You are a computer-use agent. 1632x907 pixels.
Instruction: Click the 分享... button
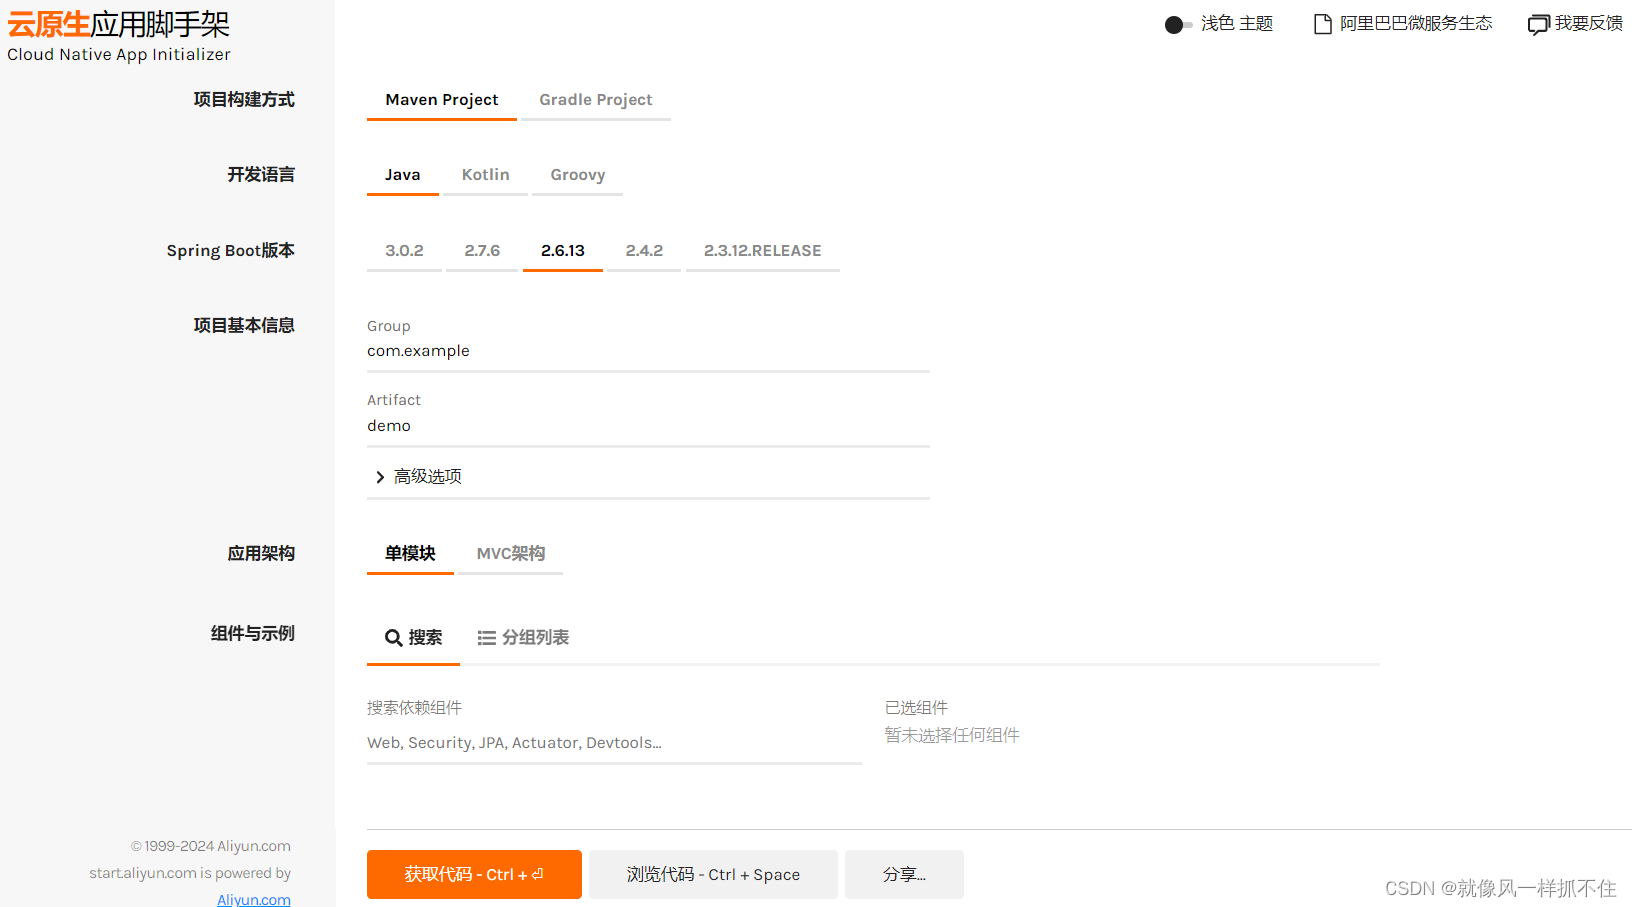(904, 875)
